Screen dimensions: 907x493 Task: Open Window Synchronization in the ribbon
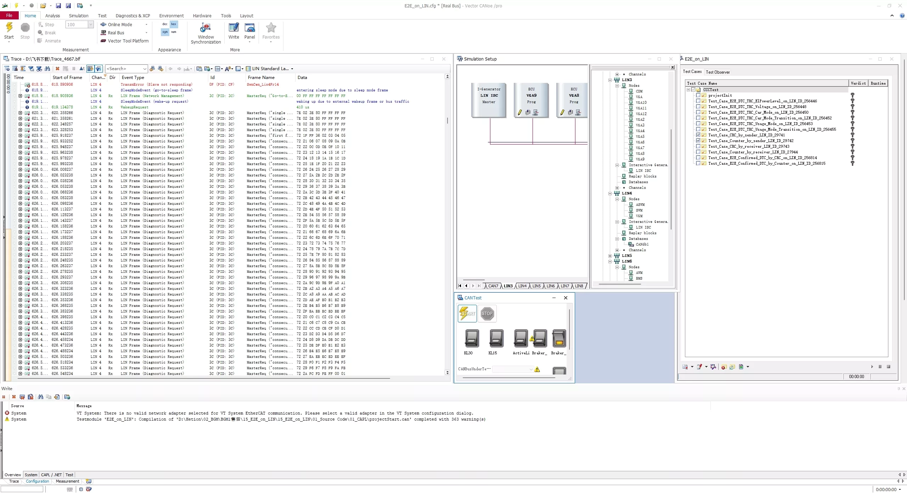point(205,34)
